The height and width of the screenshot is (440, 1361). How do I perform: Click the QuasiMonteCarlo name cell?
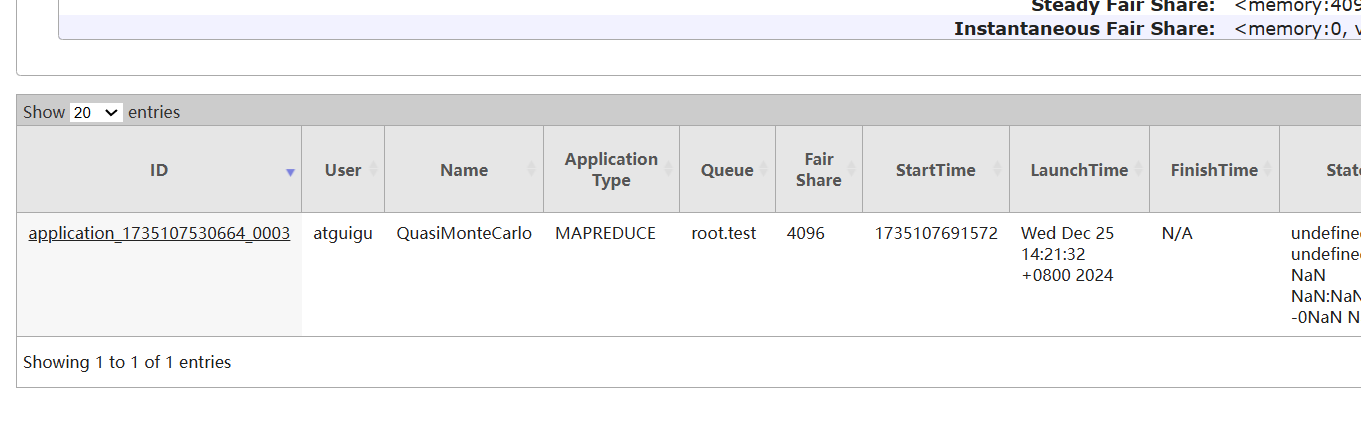pos(464,234)
